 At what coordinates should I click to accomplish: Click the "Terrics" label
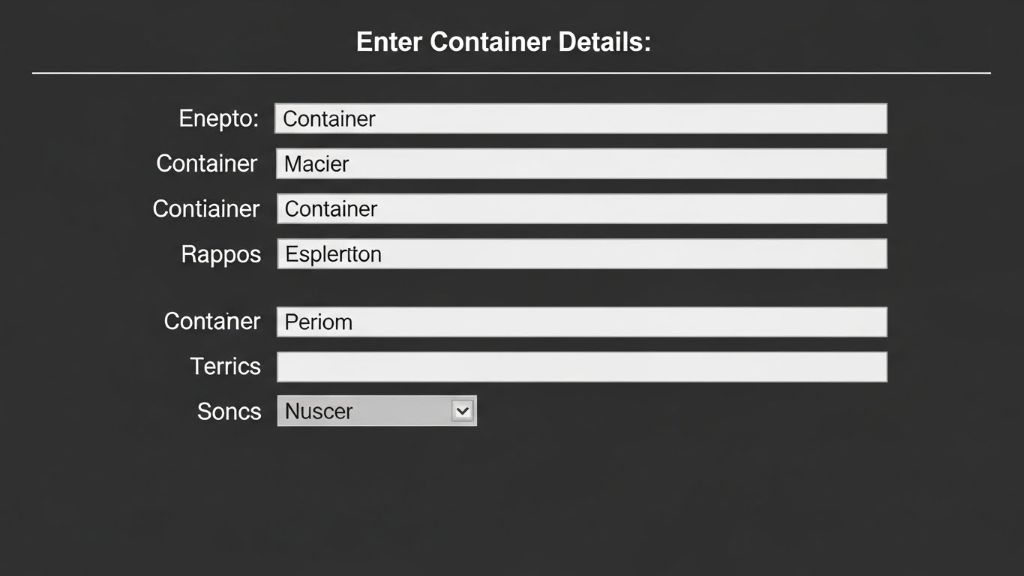point(225,367)
